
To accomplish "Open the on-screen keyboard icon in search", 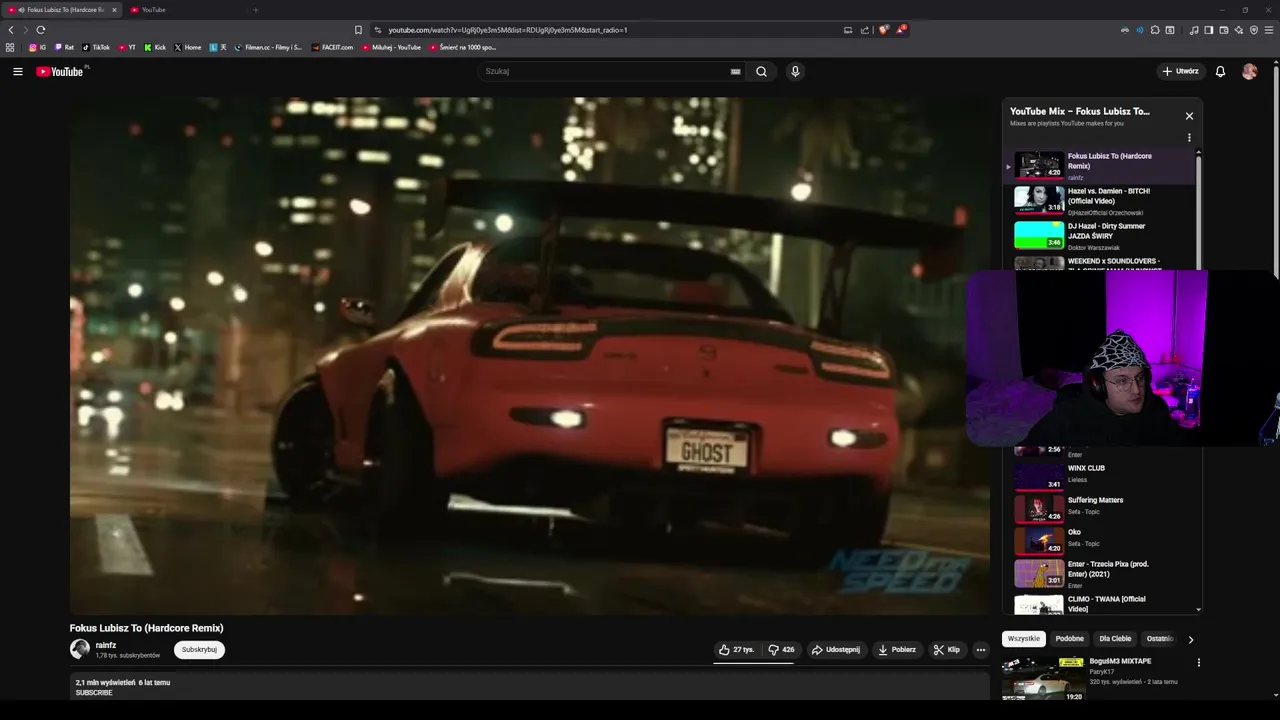I will pos(735,71).
